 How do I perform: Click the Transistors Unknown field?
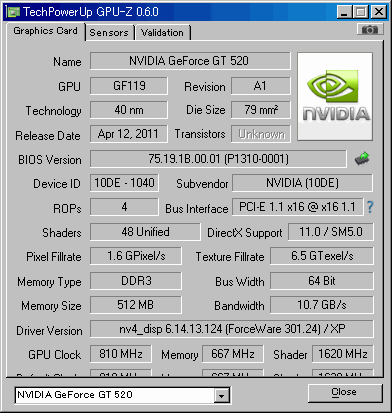pos(261,134)
